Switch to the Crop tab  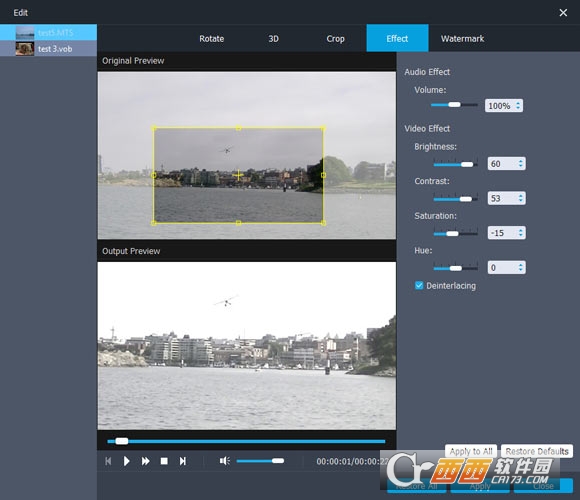coord(335,38)
